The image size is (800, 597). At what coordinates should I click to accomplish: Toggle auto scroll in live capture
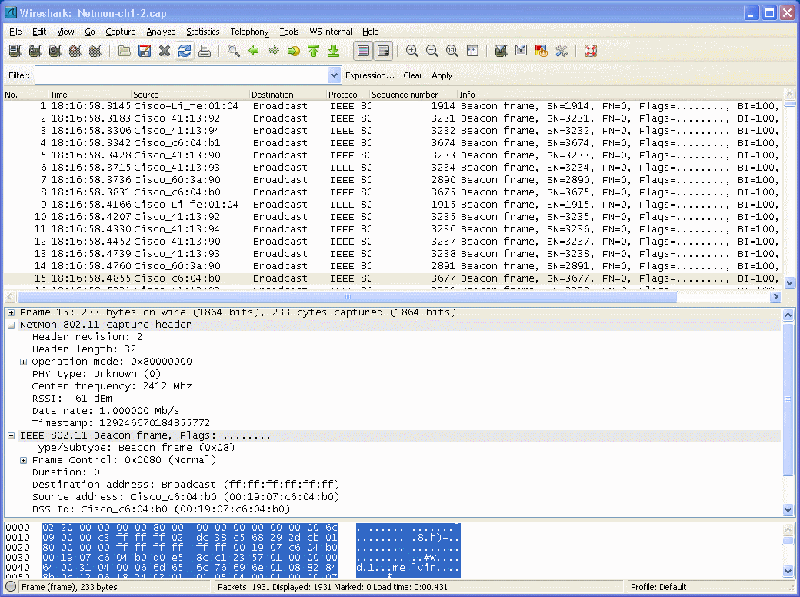pos(383,51)
